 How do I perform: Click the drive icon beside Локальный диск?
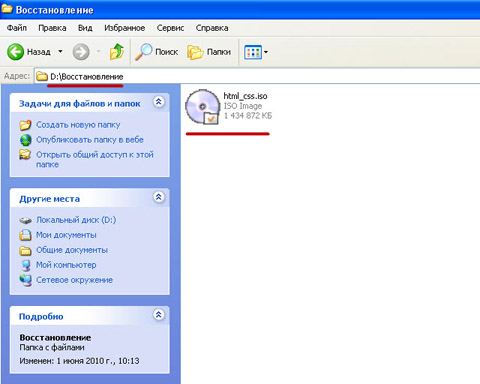[x=25, y=221]
